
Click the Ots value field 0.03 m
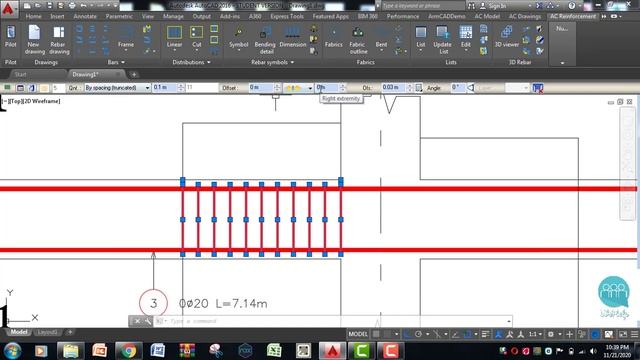(x=393, y=88)
